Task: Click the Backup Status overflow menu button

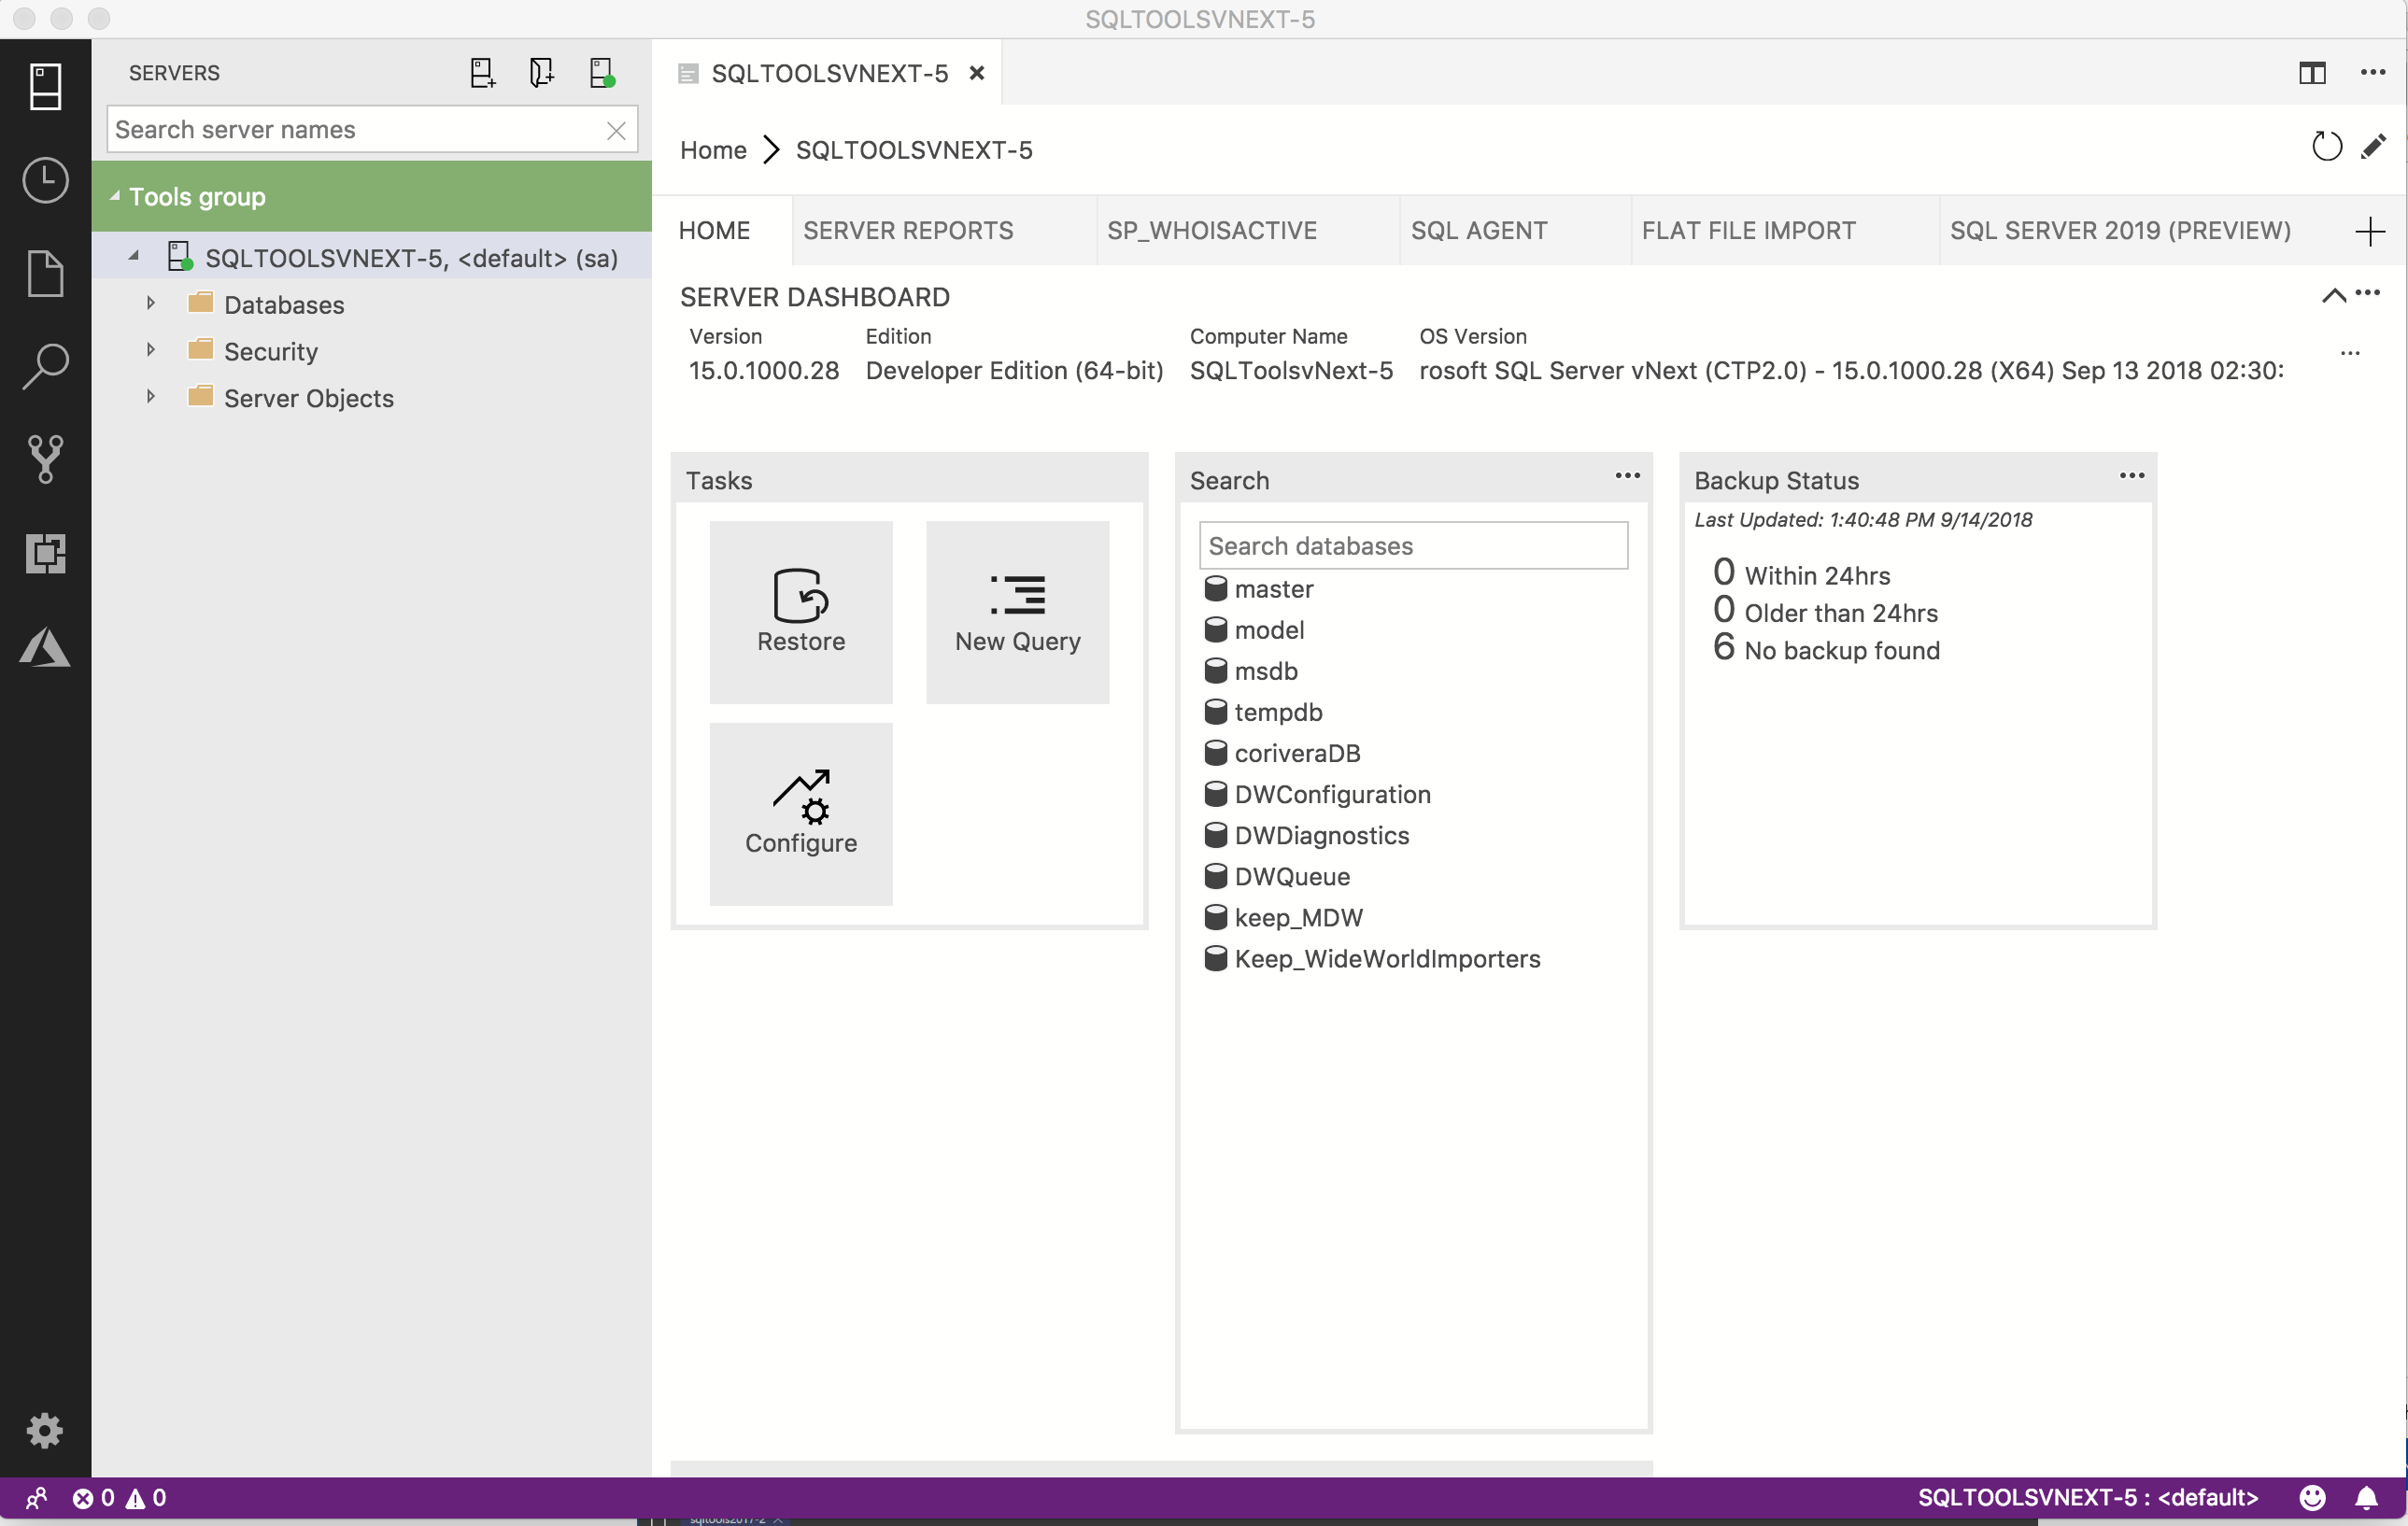Action: pyautogui.click(x=2132, y=479)
